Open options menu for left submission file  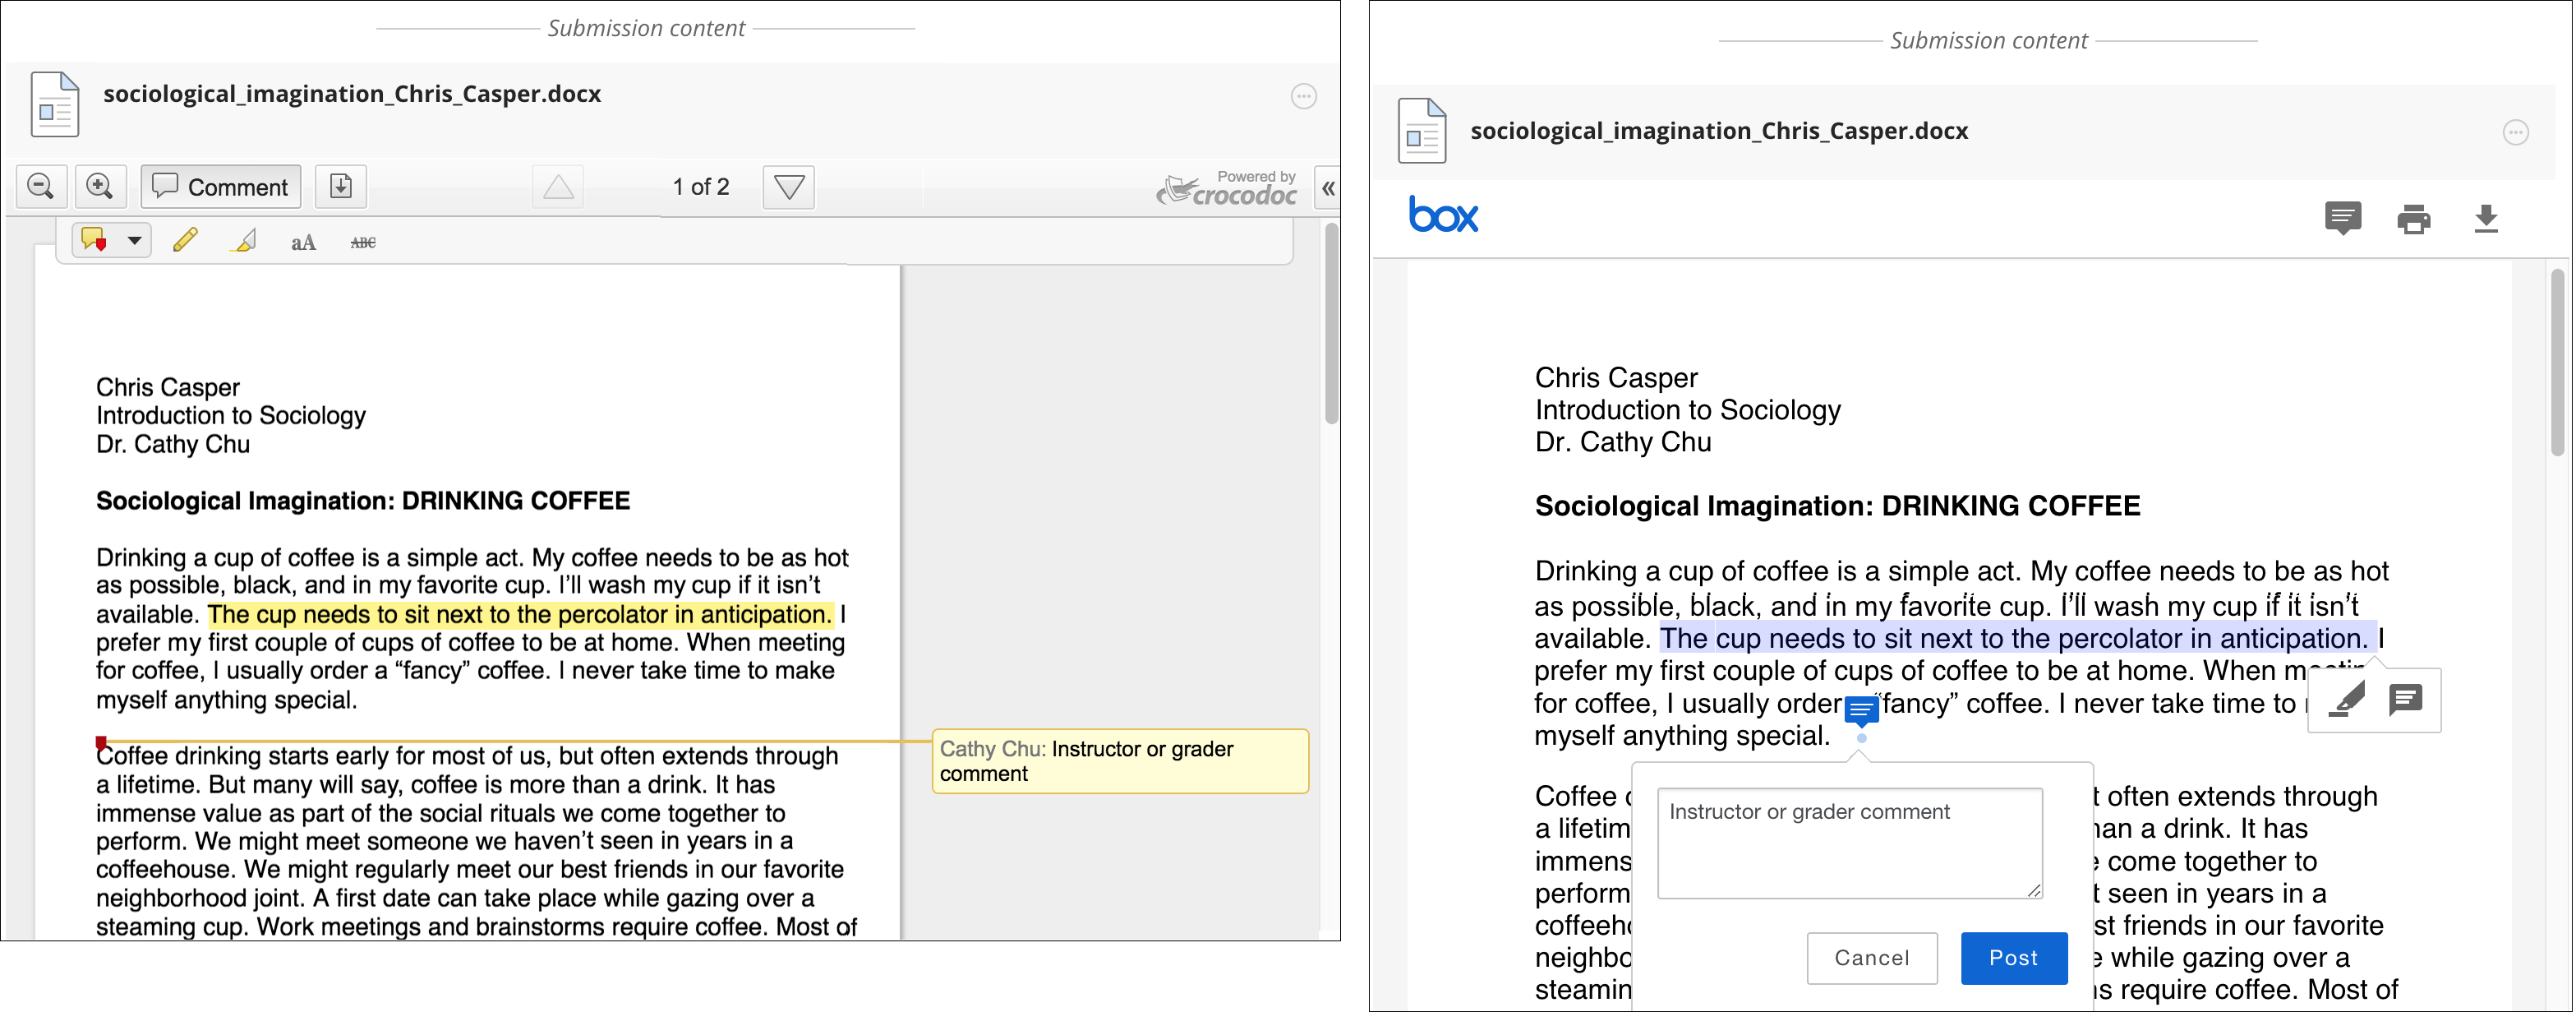1303,96
